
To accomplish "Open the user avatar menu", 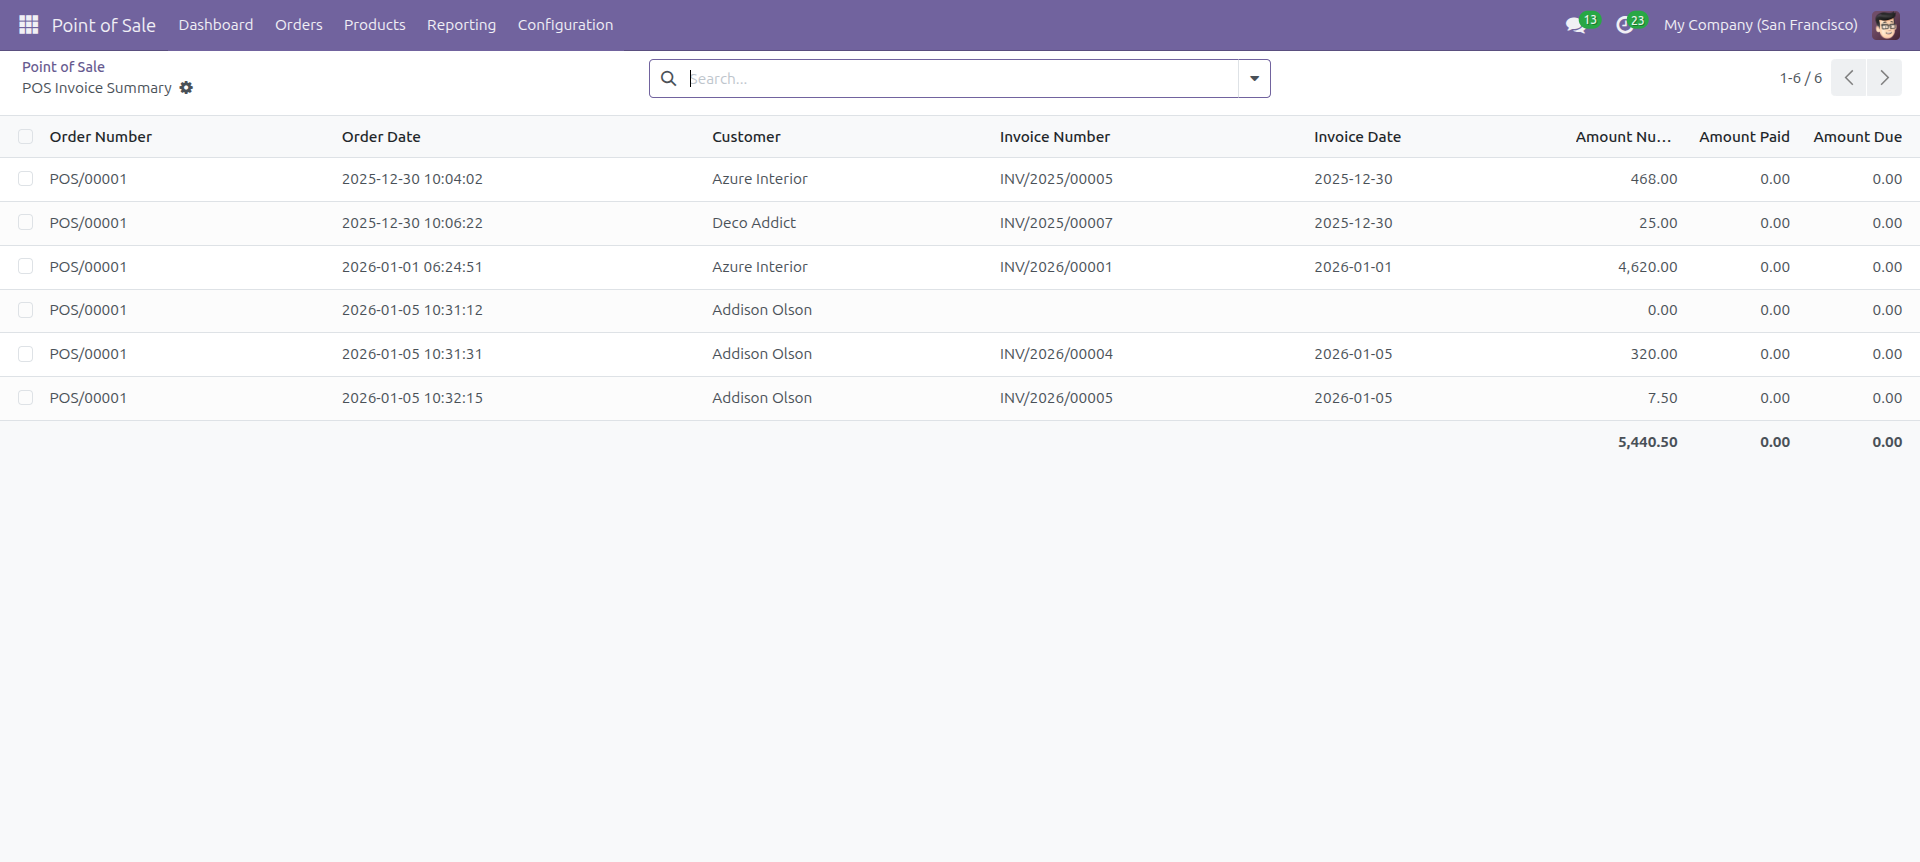I will pos(1886,25).
